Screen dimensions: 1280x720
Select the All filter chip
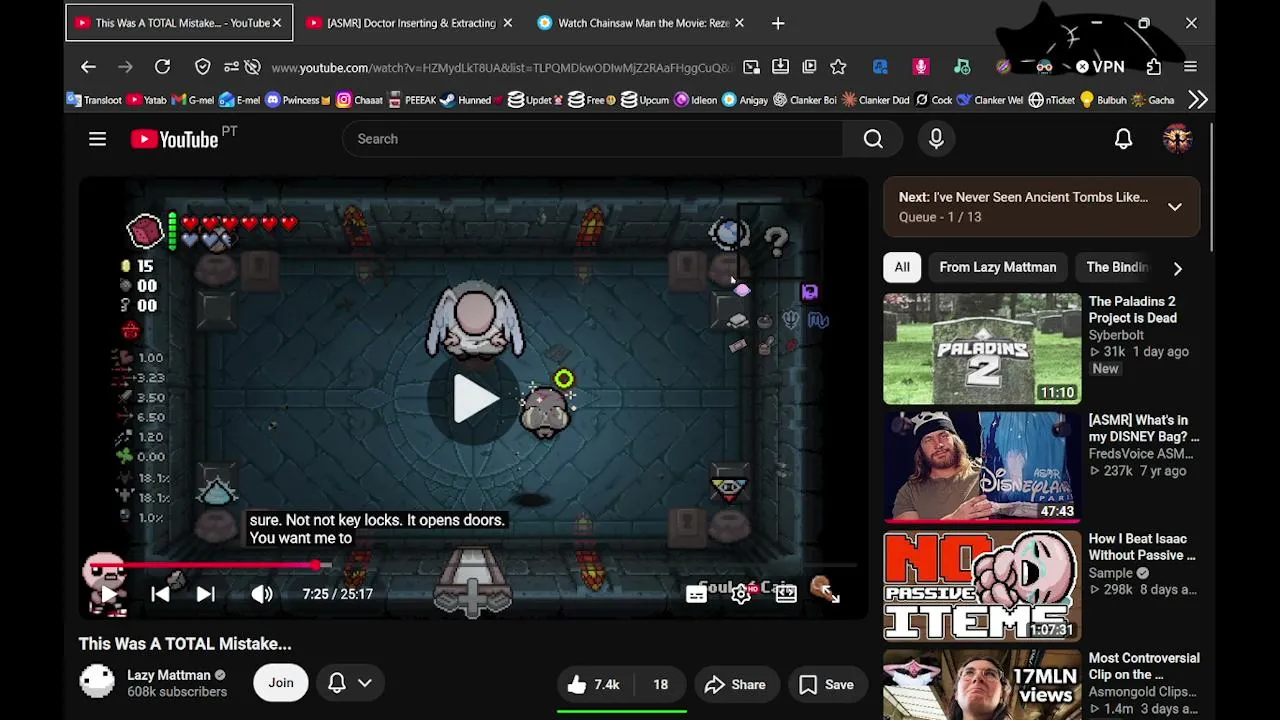click(x=902, y=267)
